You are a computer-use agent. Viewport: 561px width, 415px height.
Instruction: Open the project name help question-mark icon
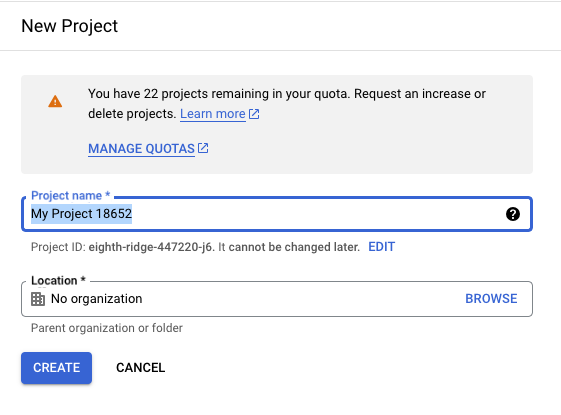click(x=513, y=214)
